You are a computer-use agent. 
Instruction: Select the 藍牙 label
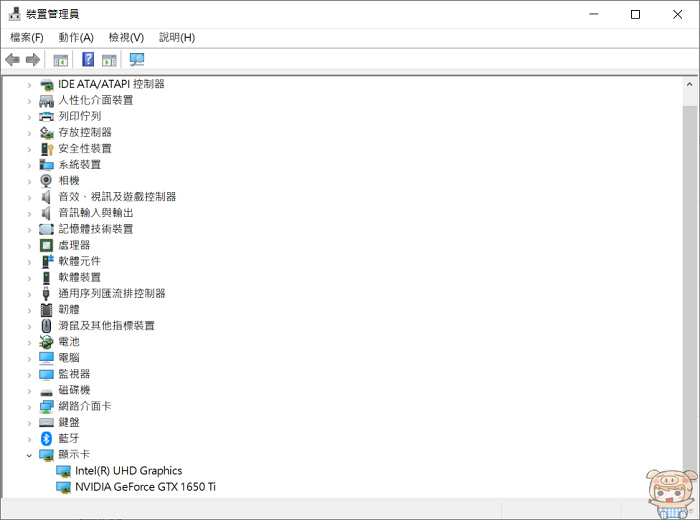point(69,438)
